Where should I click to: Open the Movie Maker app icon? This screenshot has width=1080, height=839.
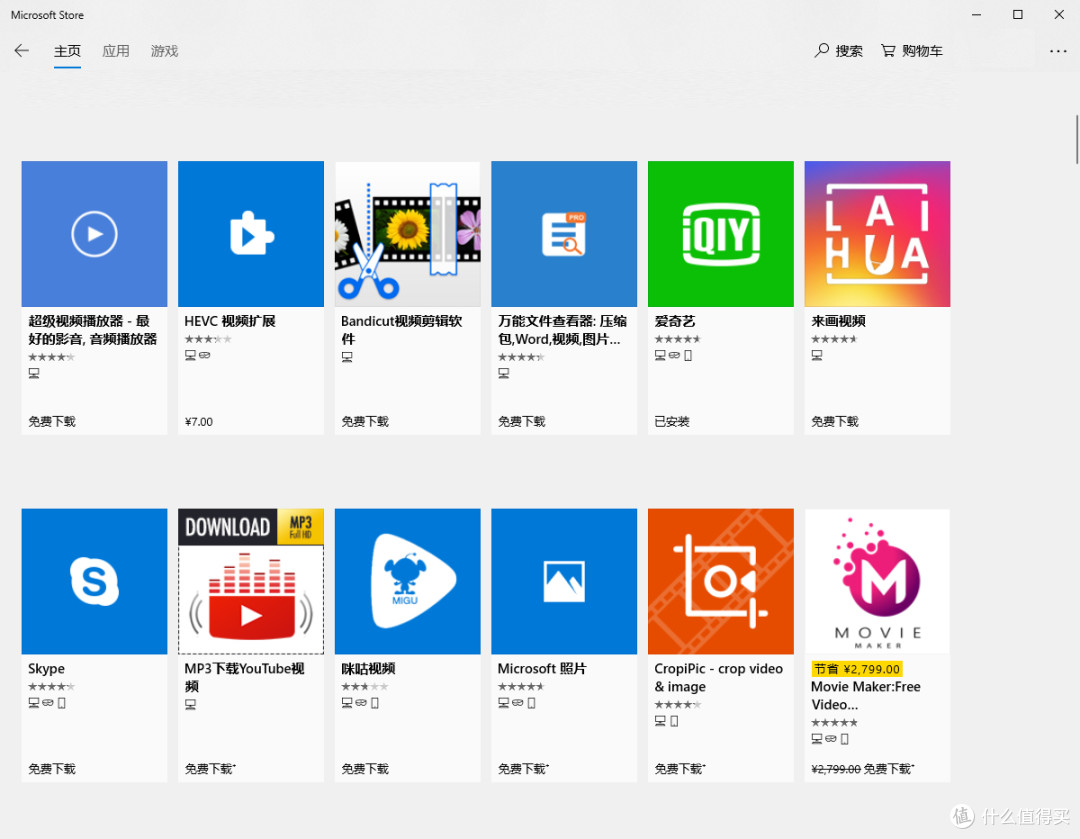pyautogui.click(x=878, y=581)
